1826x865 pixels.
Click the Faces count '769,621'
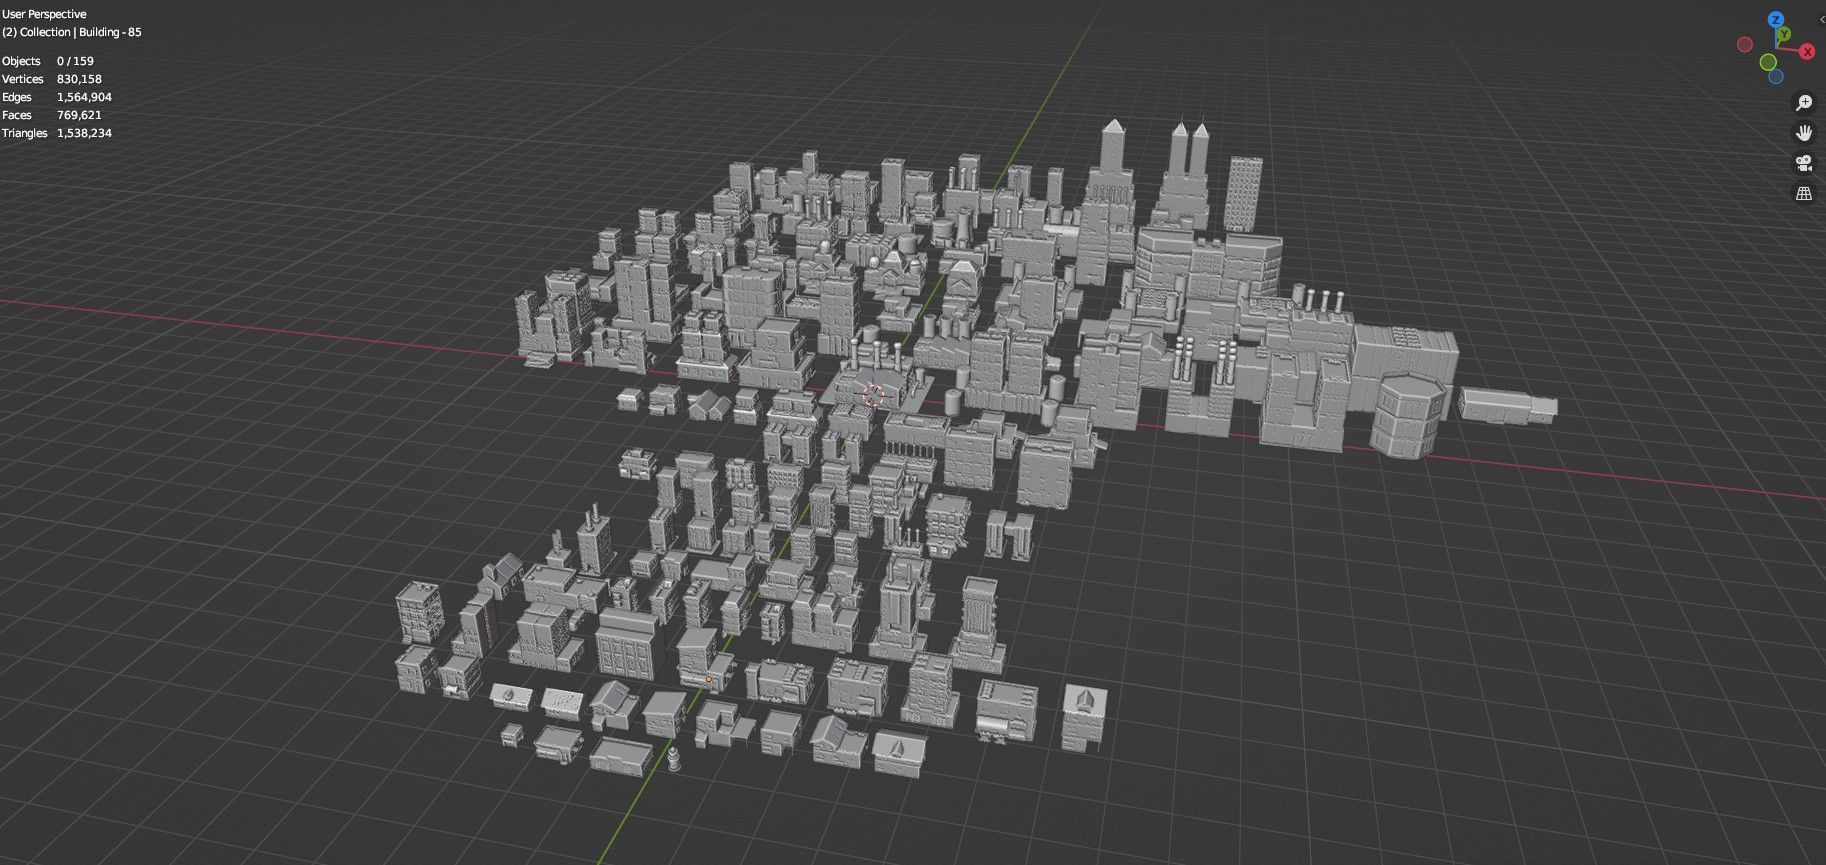click(79, 115)
